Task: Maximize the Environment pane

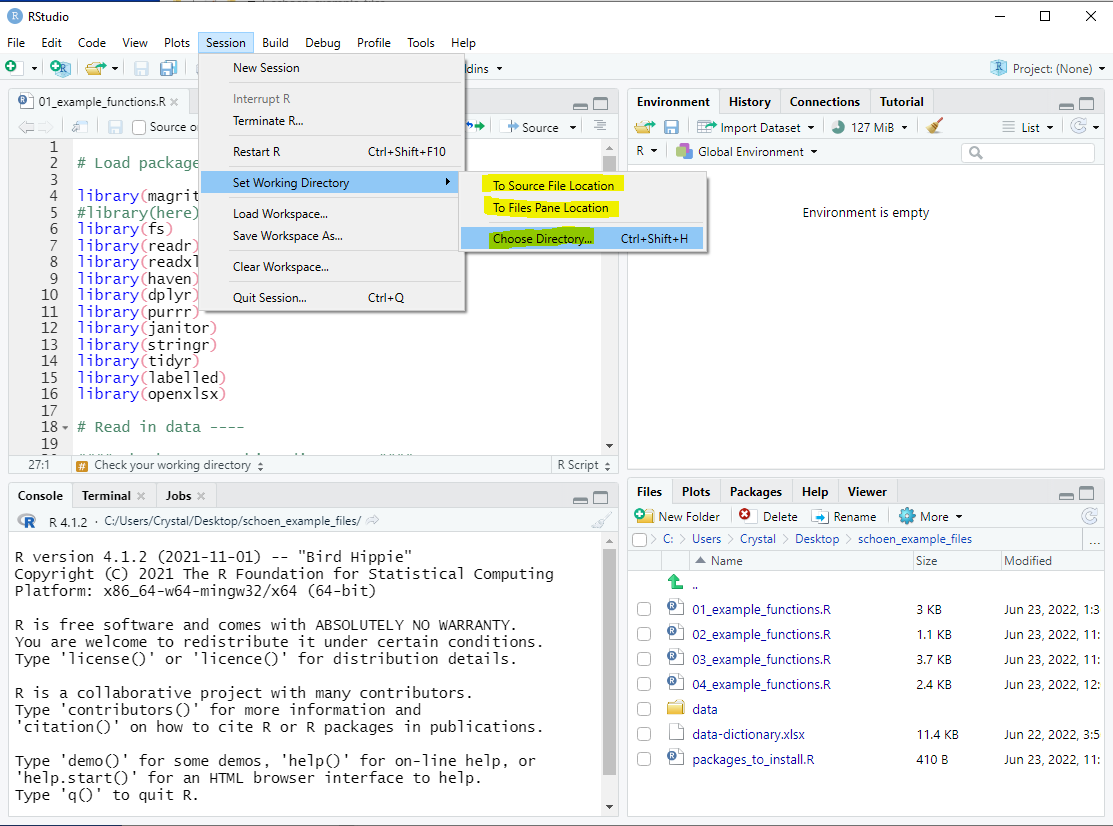Action: (1087, 104)
